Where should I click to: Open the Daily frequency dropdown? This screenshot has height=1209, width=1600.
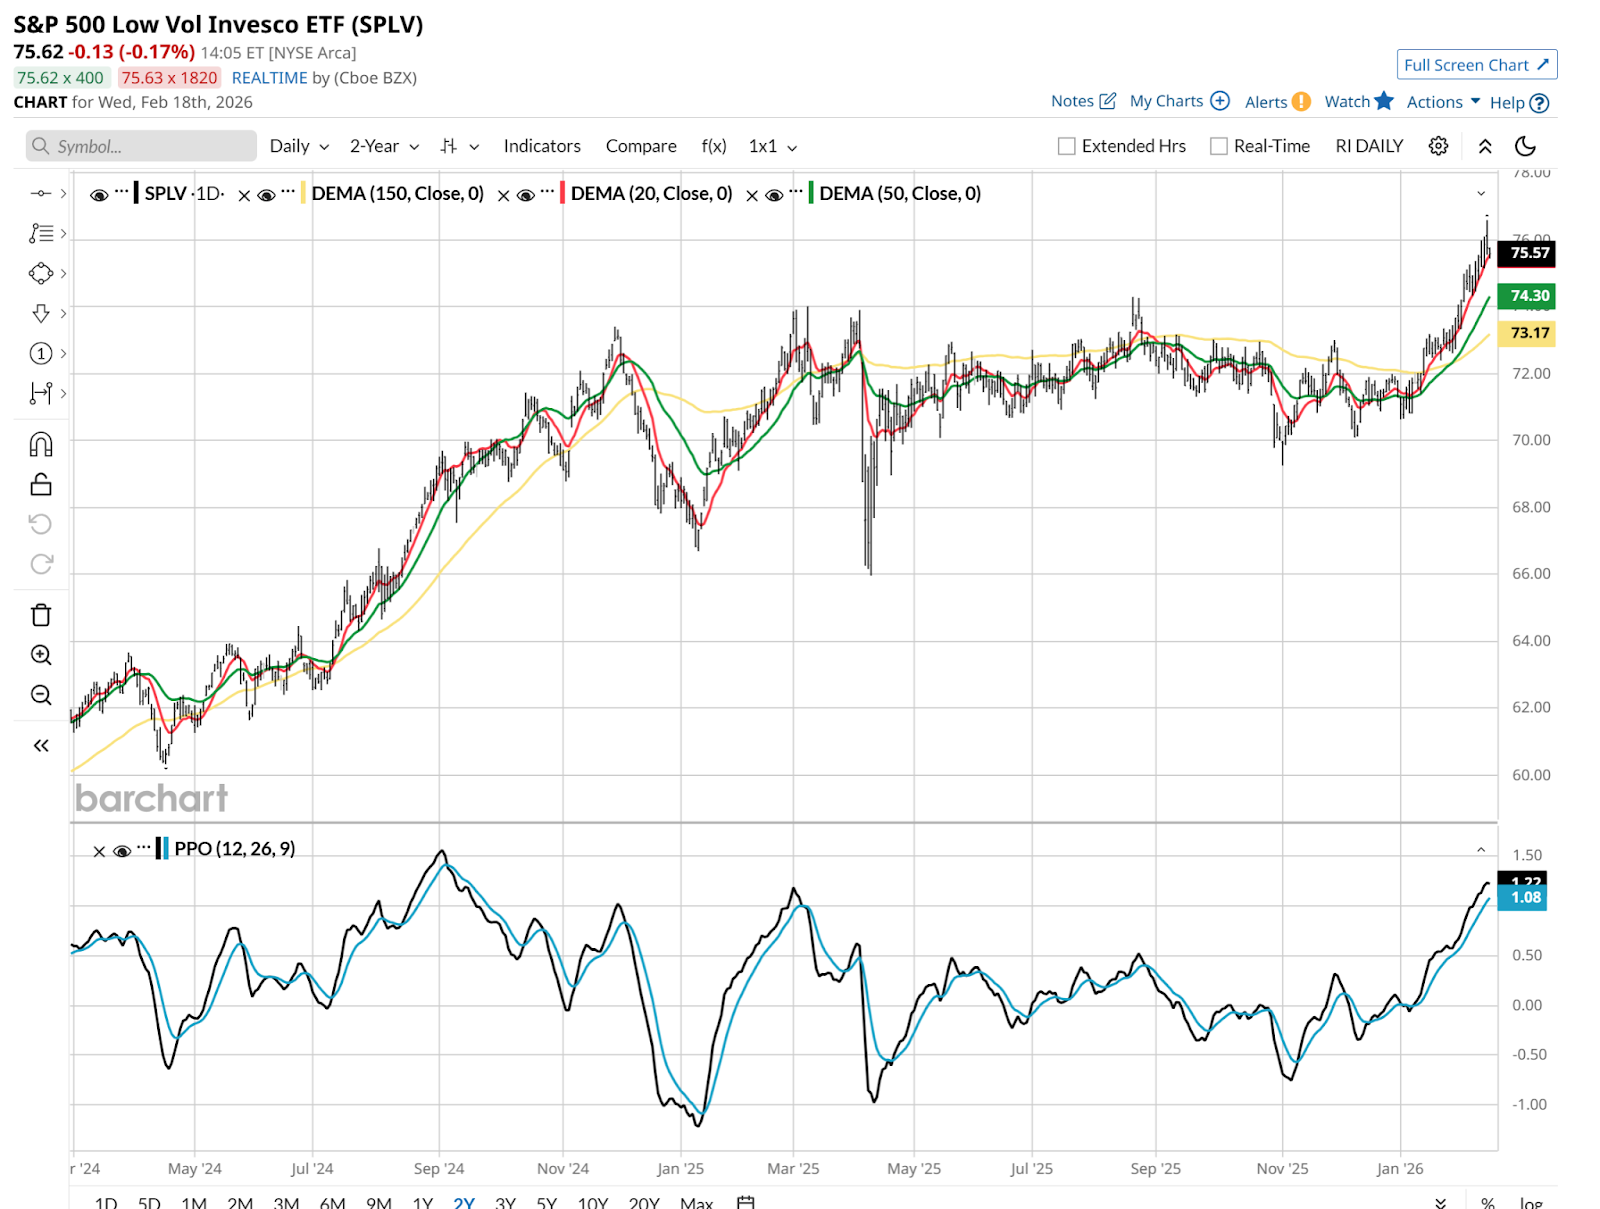299,146
